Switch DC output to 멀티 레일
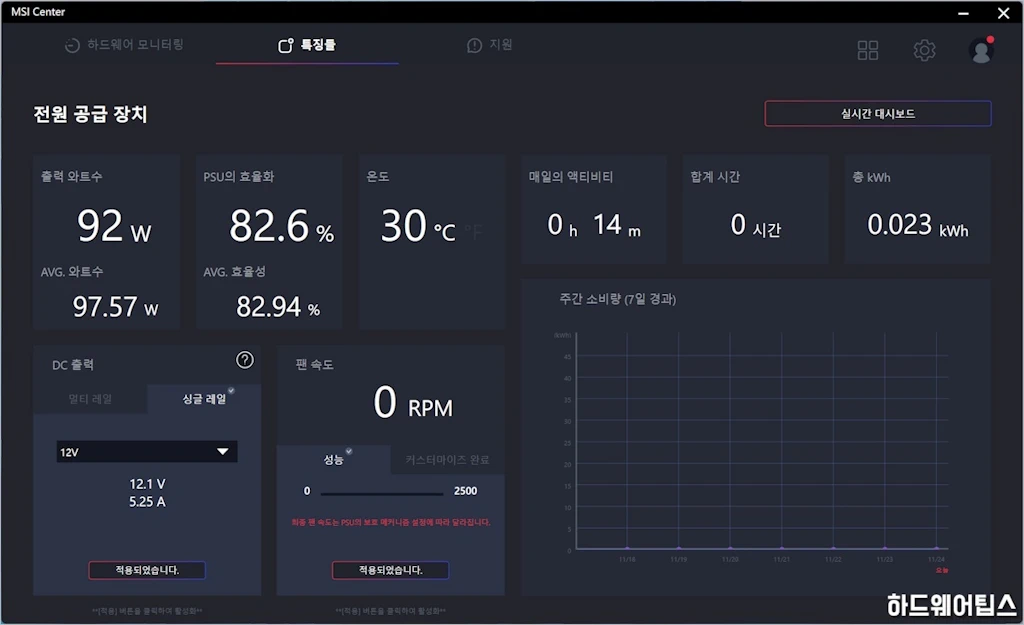The width and height of the screenshot is (1024, 625). [x=90, y=399]
